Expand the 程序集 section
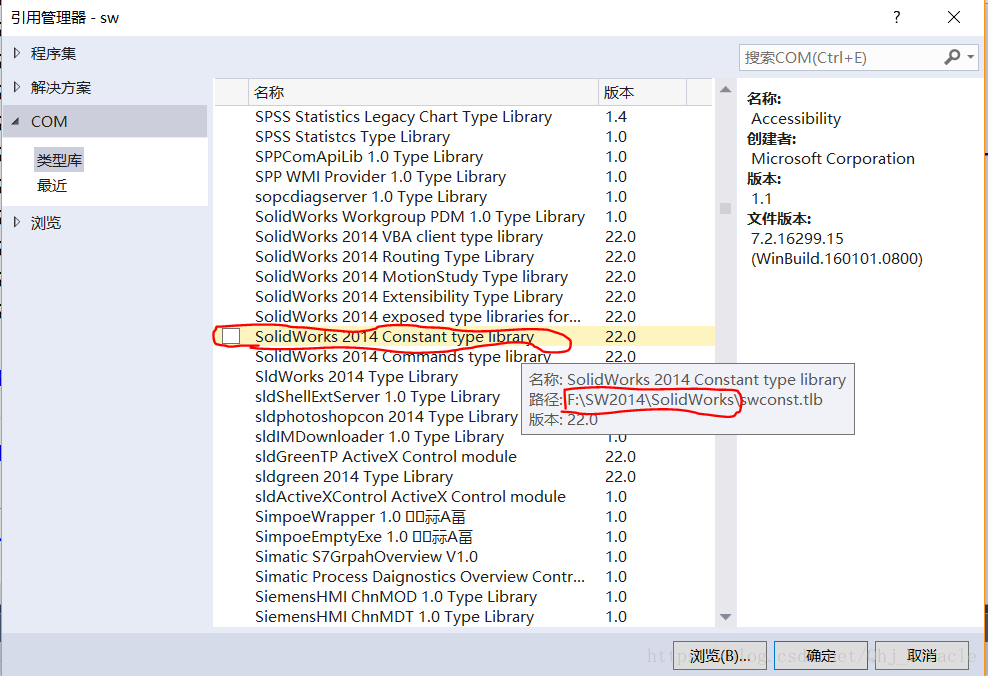 click(17, 54)
